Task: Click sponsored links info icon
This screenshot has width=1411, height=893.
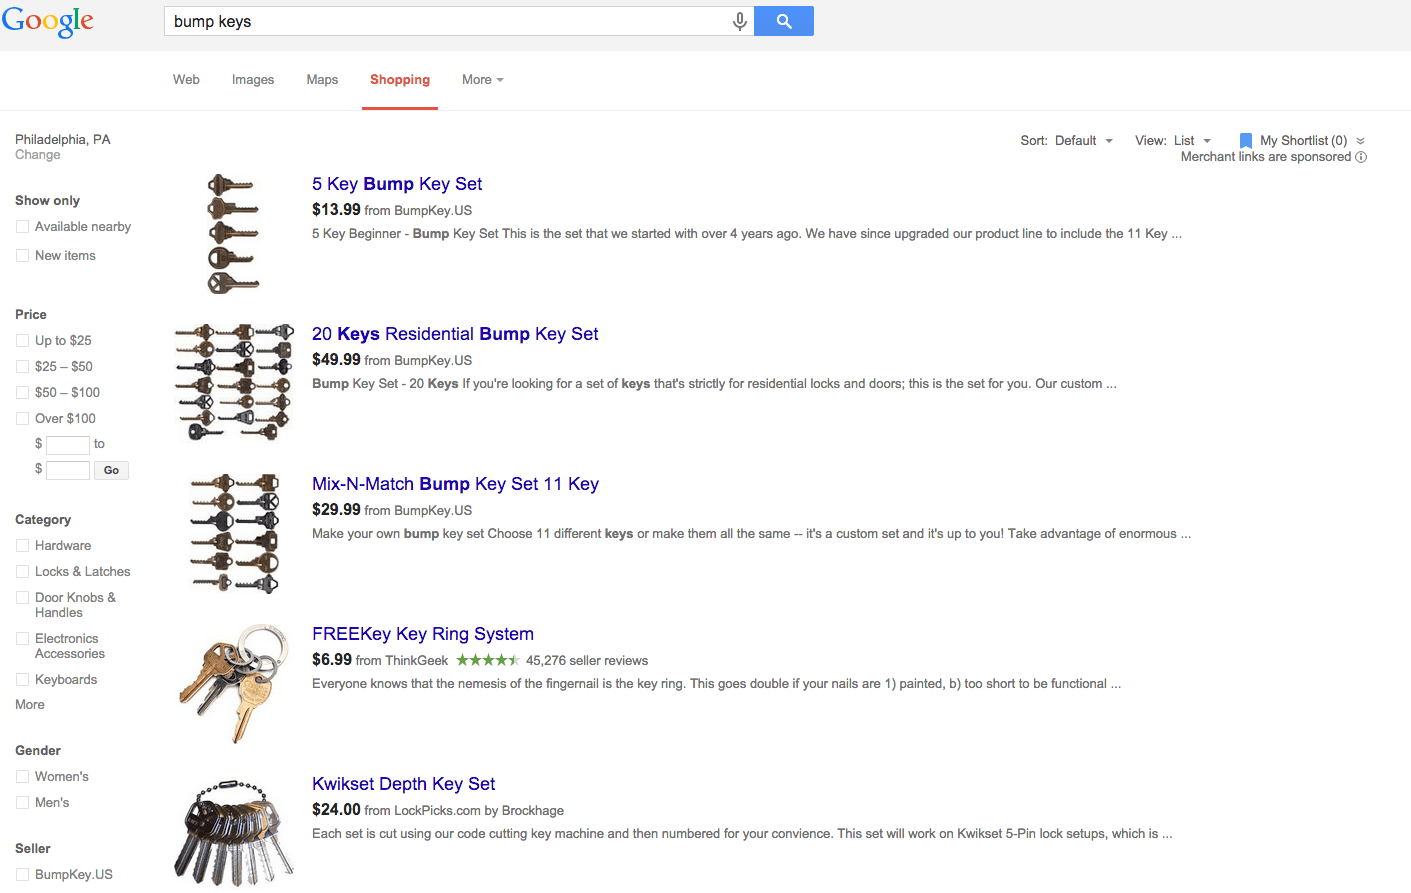Action: click(1361, 157)
